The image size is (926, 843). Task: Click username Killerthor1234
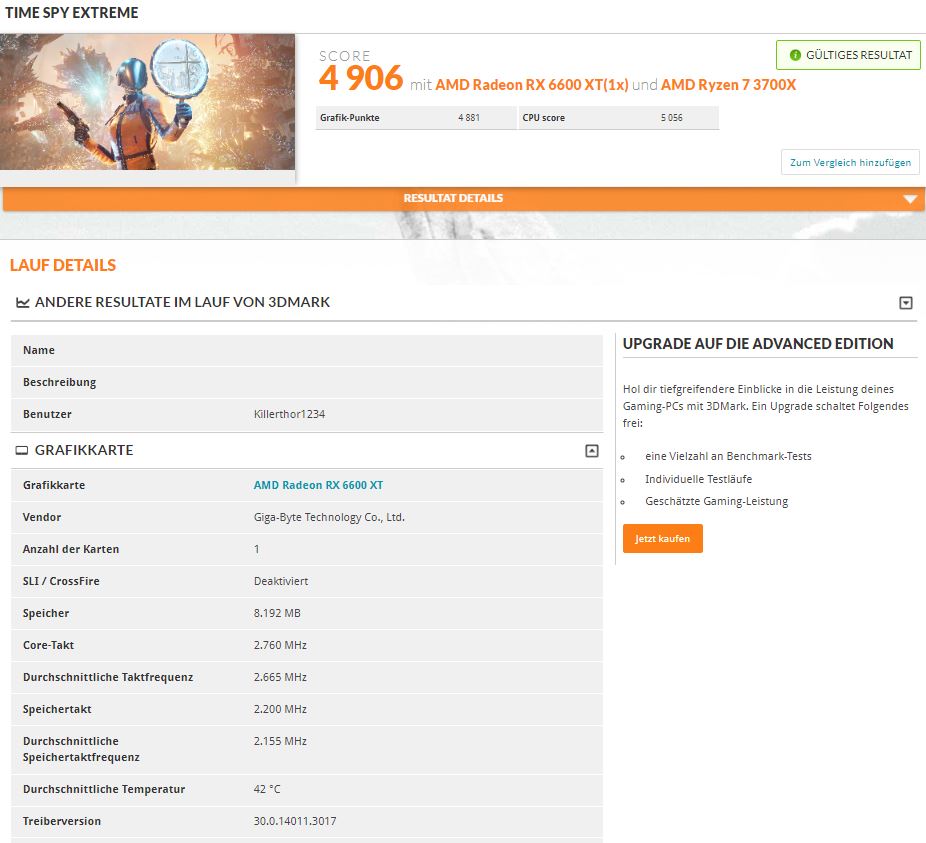(x=289, y=414)
